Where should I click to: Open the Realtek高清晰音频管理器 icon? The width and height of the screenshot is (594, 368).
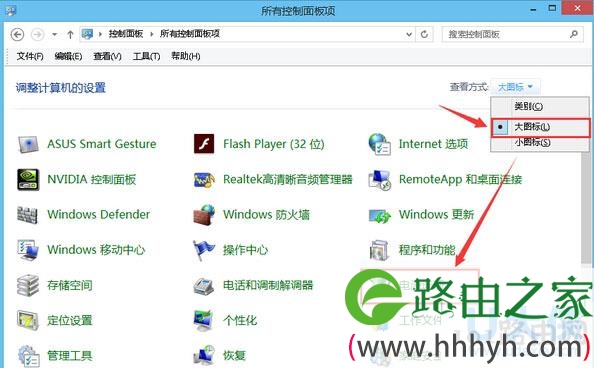(x=204, y=179)
